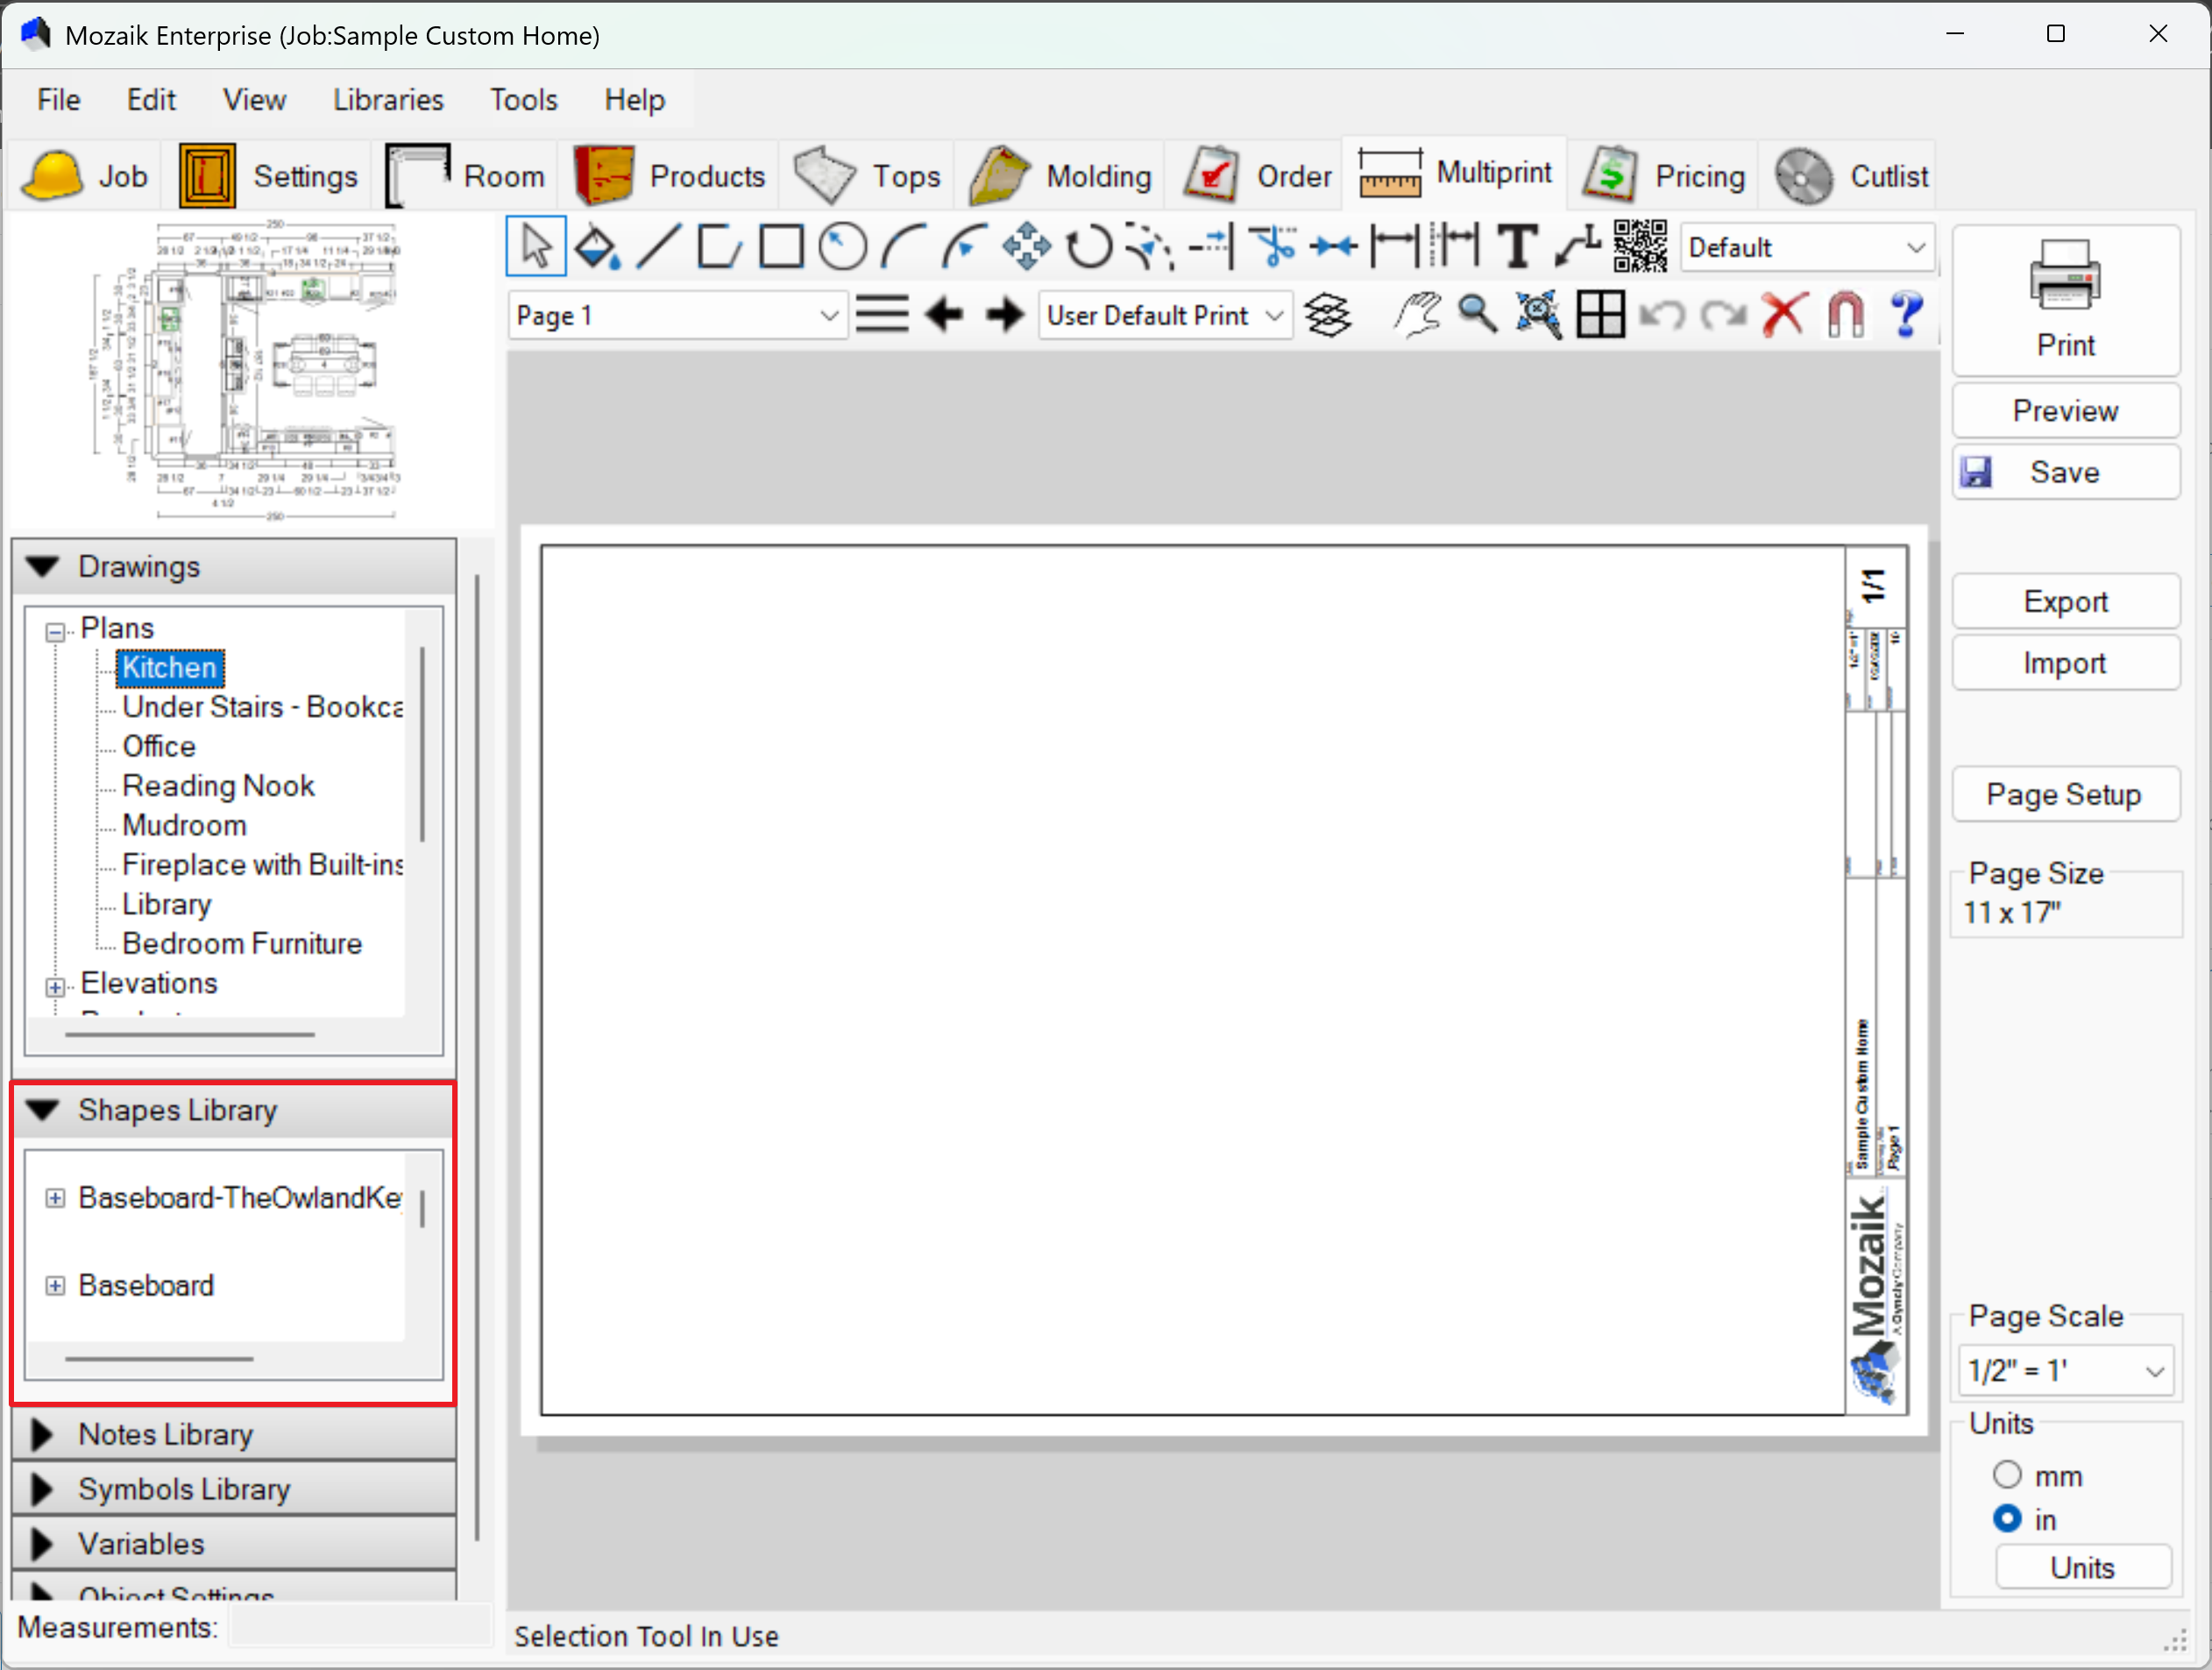Expand the Elevations tree node
This screenshot has width=2212, height=1670.
[x=55, y=986]
